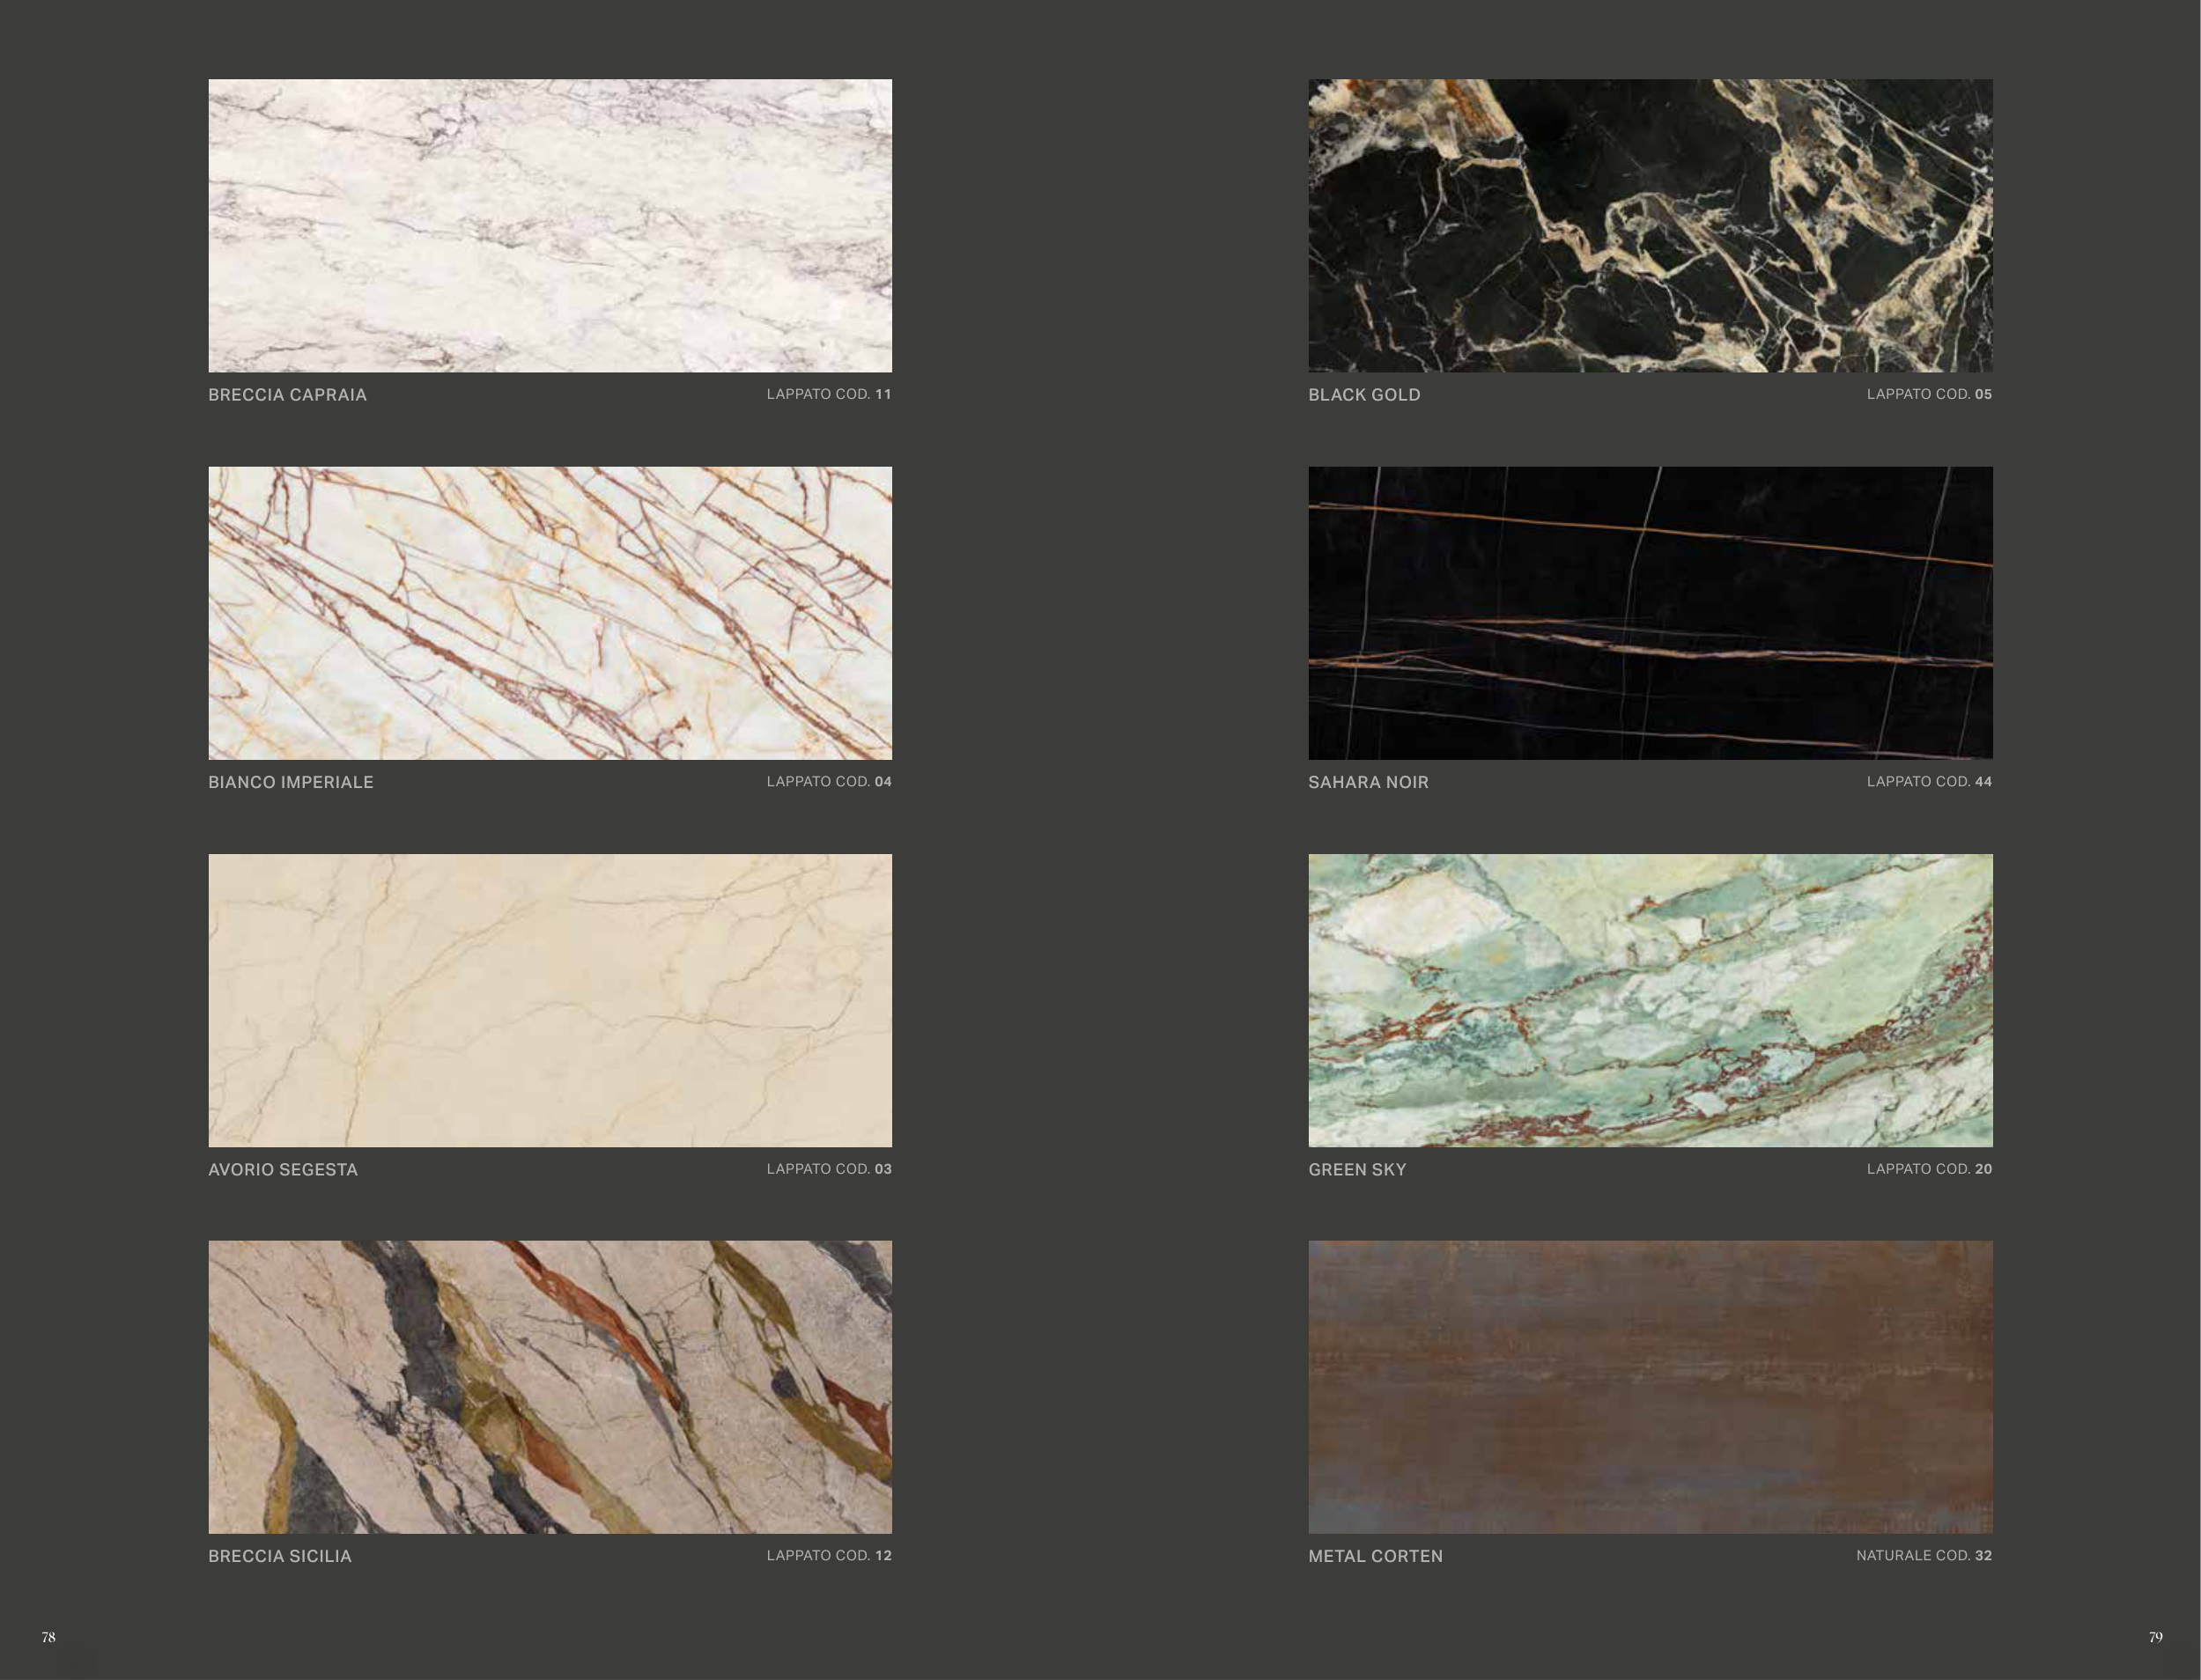Image resolution: width=2201 pixels, height=1680 pixels.
Task: Select the Bianco Imperiale veined slab image
Action: click(550, 612)
